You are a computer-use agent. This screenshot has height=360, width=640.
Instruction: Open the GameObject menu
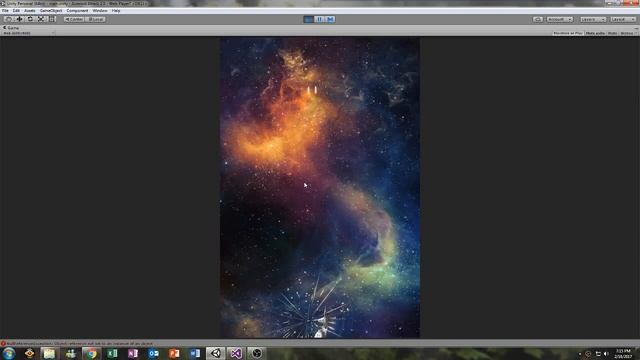pos(51,11)
